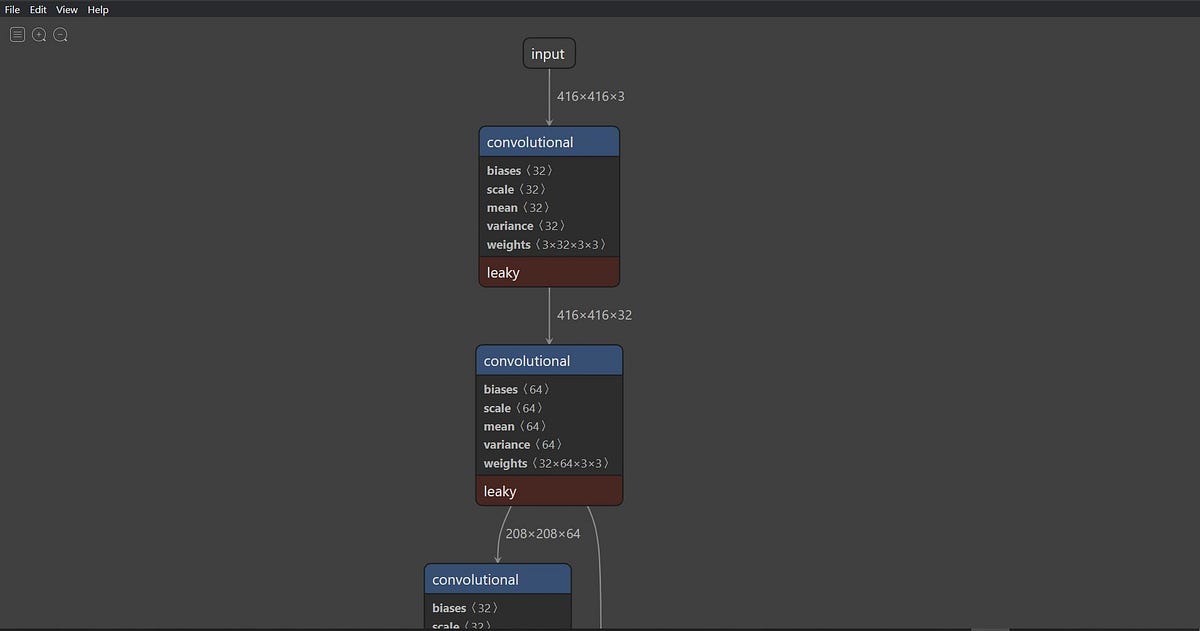1200x631 pixels.
Task: Open the File menu
Action: 11,9
